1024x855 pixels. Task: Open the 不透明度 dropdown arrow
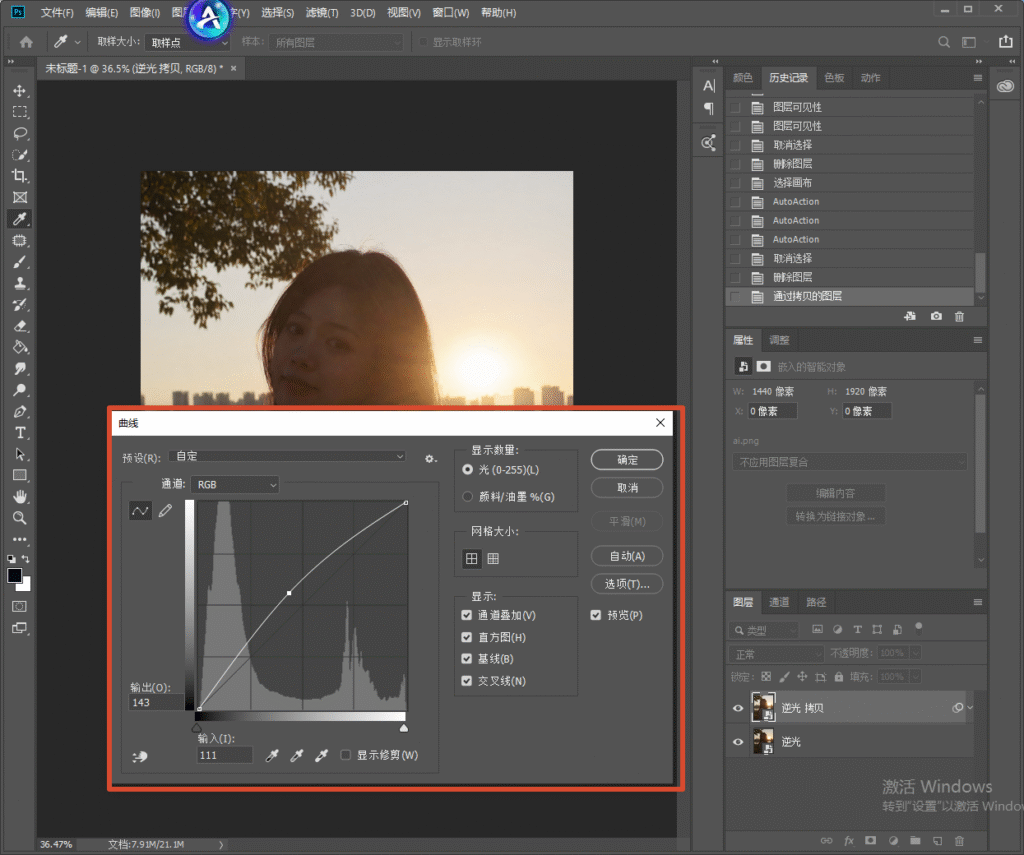pos(916,653)
